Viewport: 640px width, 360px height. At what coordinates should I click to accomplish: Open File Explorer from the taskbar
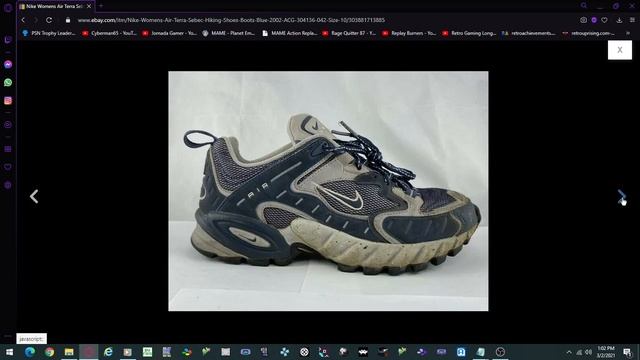69,352
